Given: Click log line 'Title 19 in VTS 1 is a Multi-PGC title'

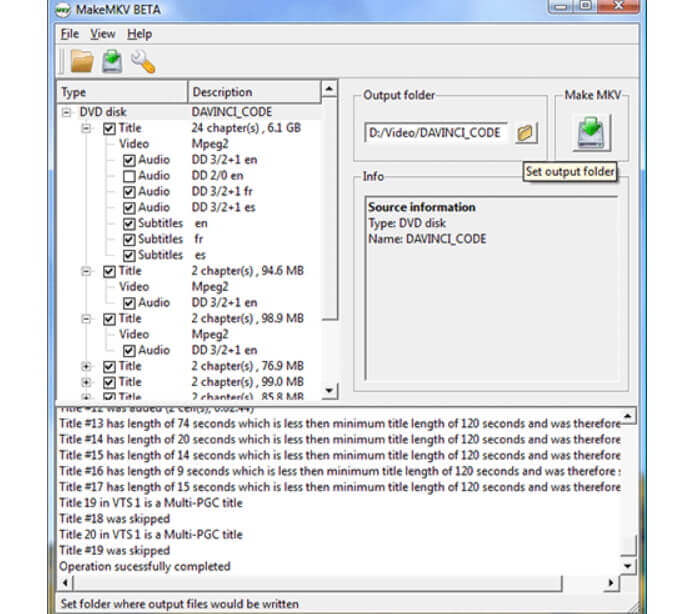Looking at the screenshot, I should [x=151, y=503].
